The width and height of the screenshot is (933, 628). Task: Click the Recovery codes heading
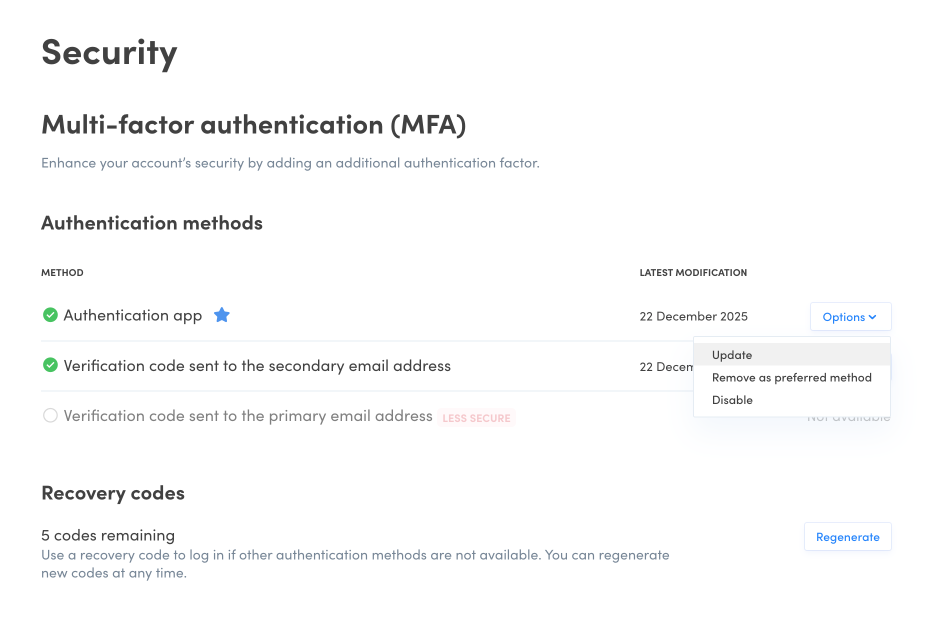pyautogui.click(x=113, y=493)
